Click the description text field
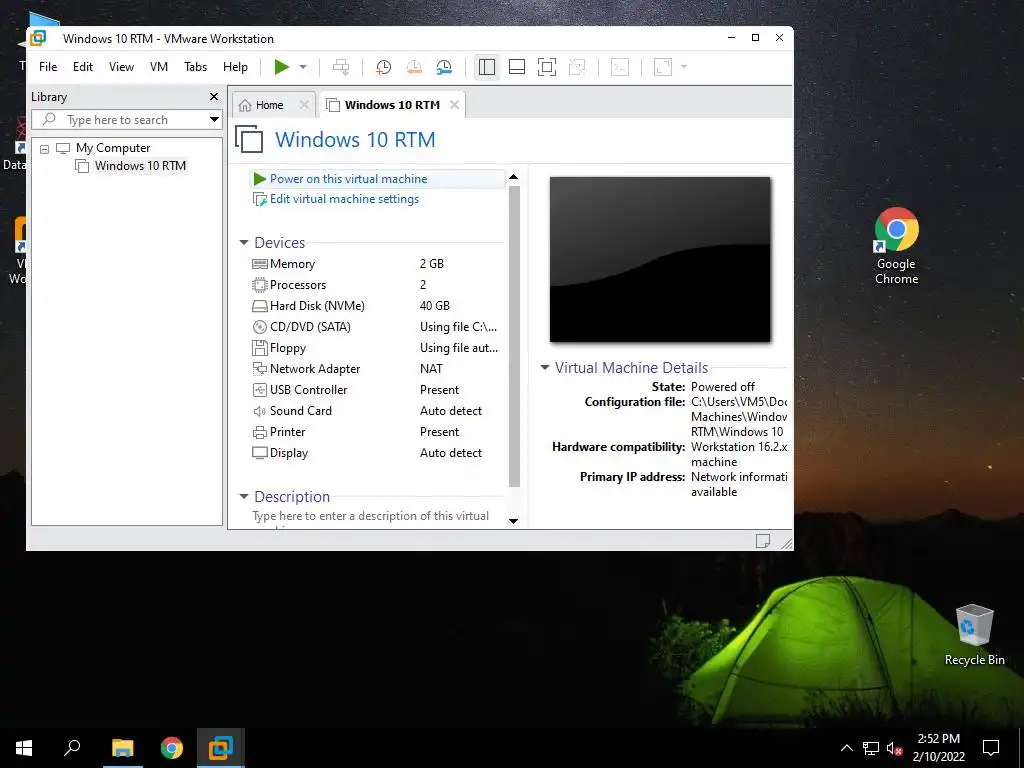The width and height of the screenshot is (1024, 768). [370, 516]
